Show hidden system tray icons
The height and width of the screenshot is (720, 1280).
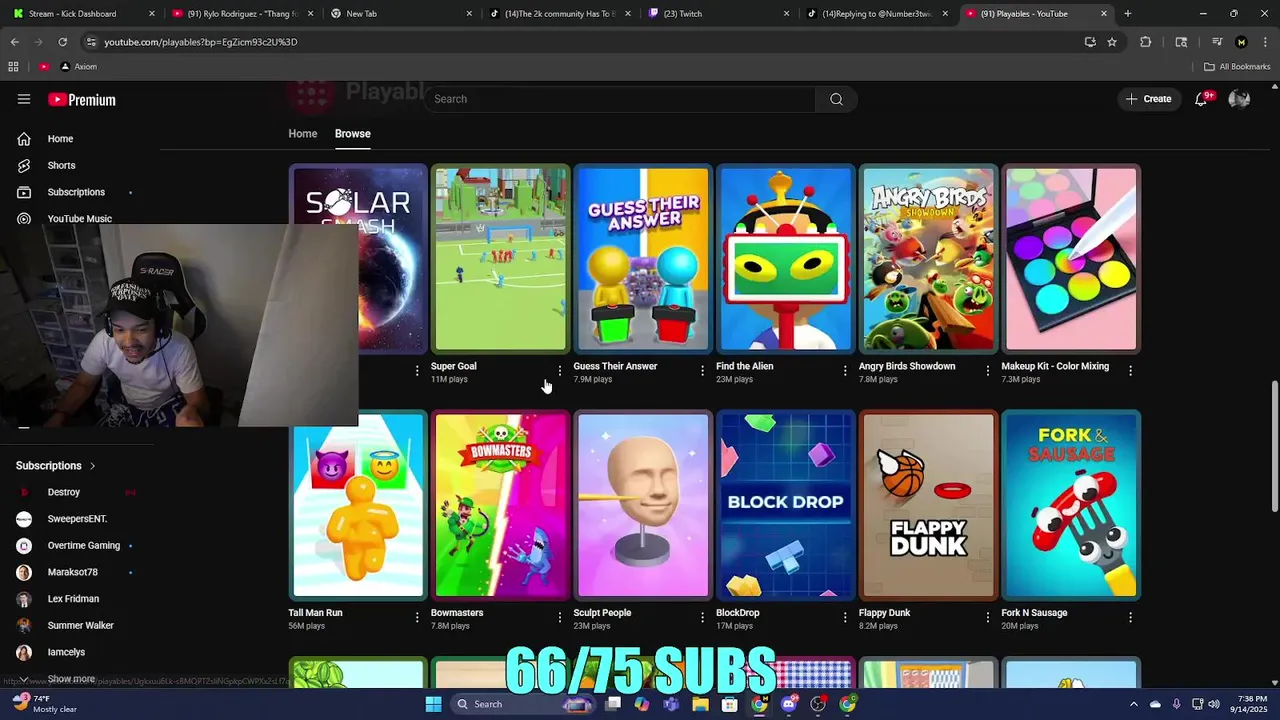(x=1133, y=704)
